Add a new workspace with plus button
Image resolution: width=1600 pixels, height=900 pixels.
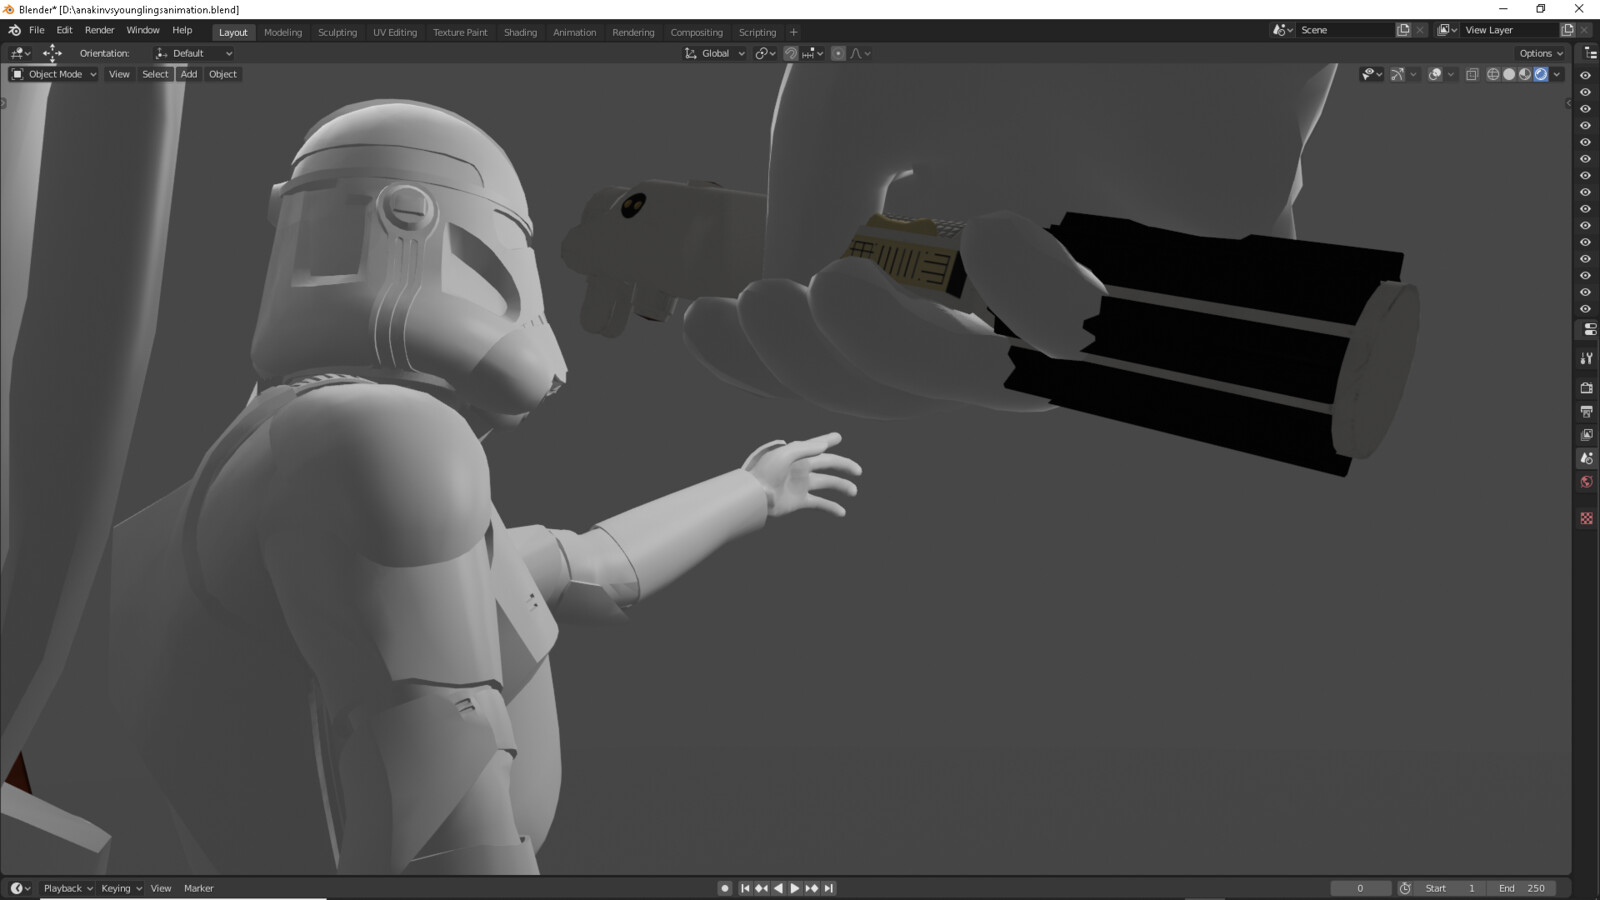point(794,32)
